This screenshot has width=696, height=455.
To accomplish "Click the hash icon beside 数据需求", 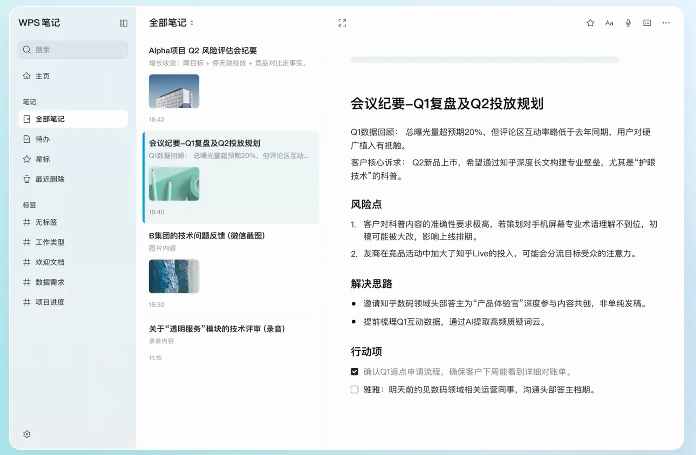I will coord(27,282).
